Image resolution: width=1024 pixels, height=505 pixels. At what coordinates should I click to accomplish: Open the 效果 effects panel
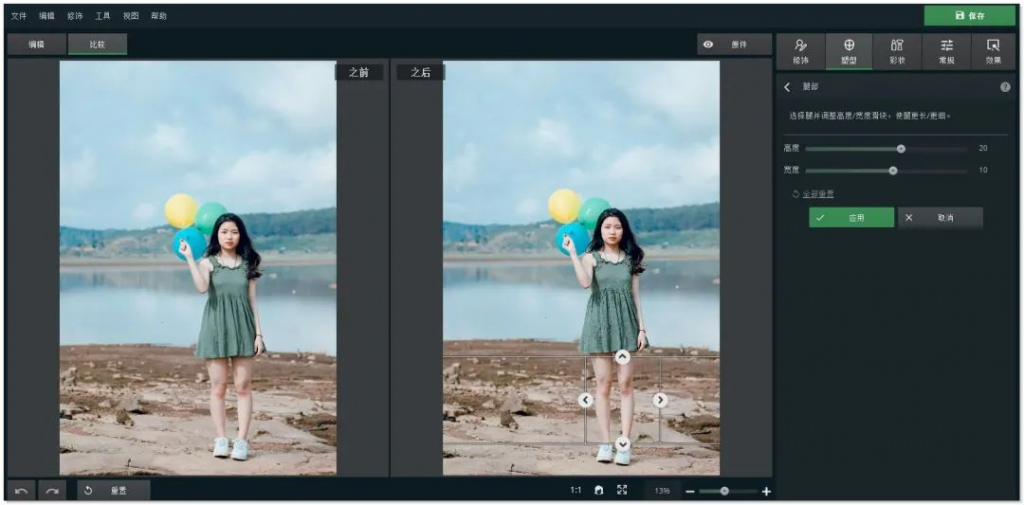tap(993, 50)
